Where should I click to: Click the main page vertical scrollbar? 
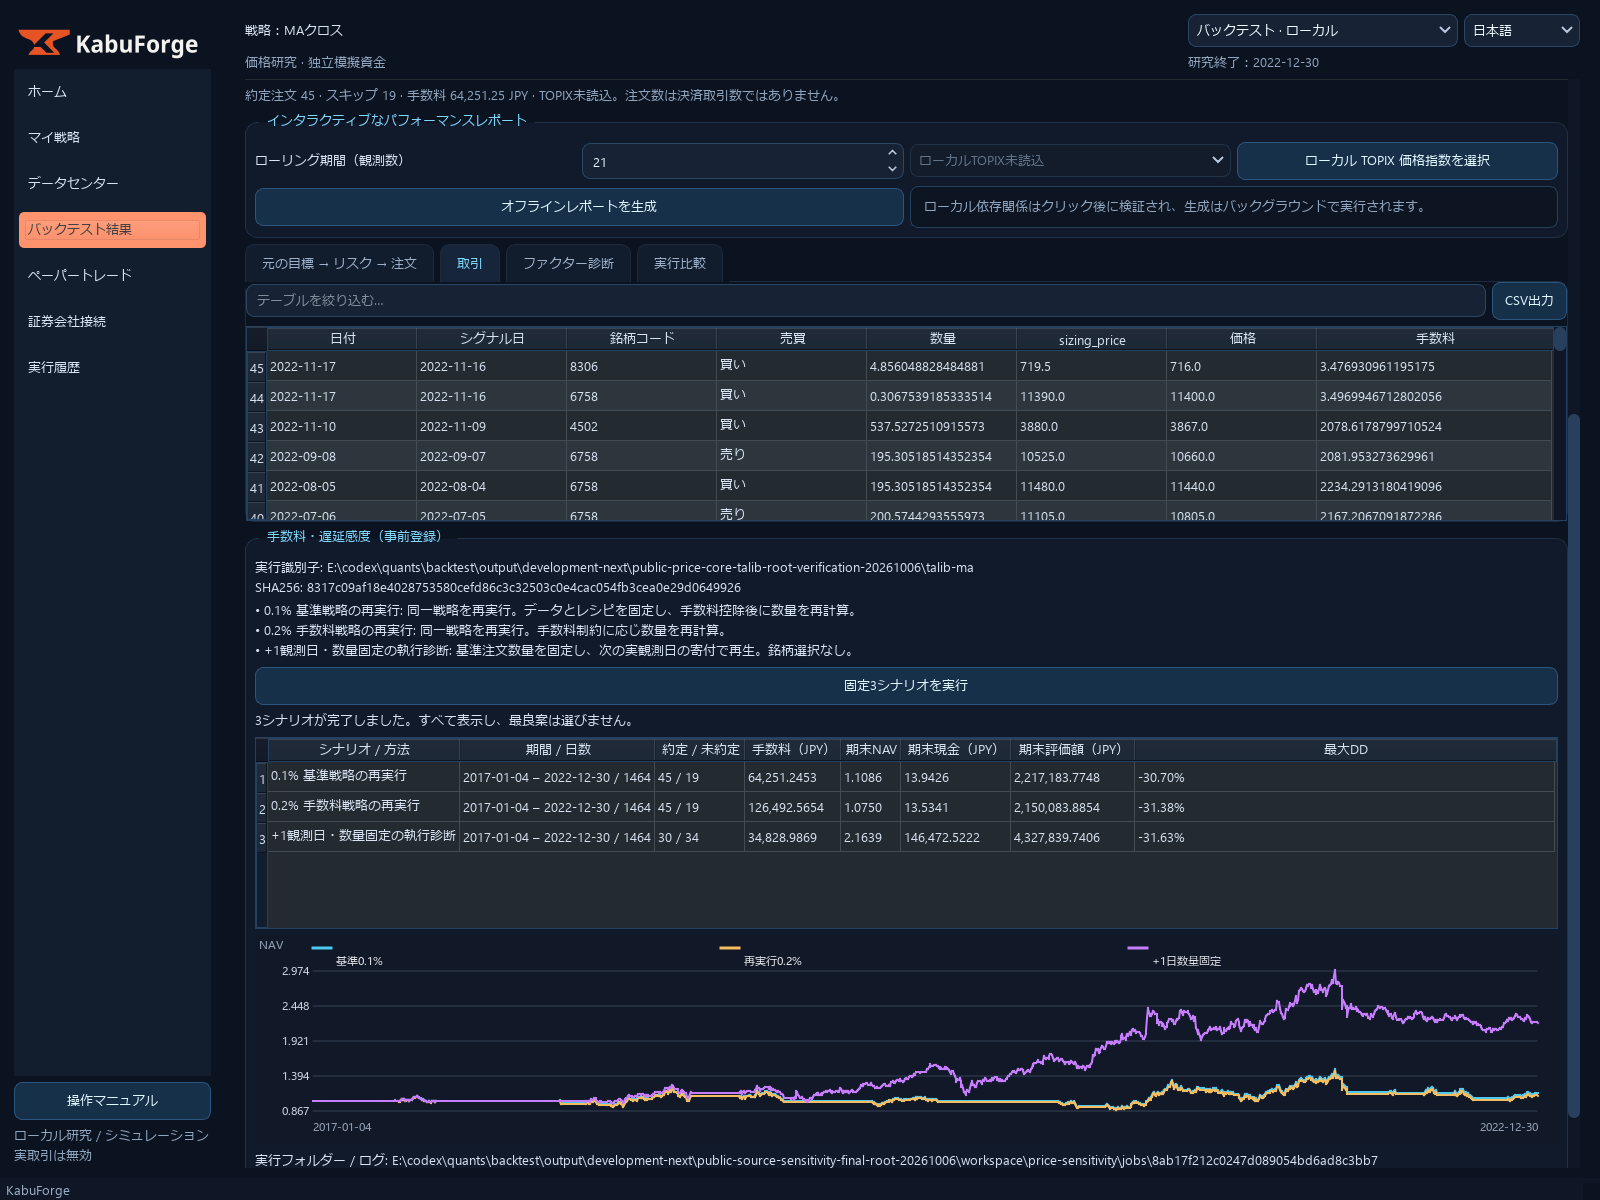[x=1573, y=765]
